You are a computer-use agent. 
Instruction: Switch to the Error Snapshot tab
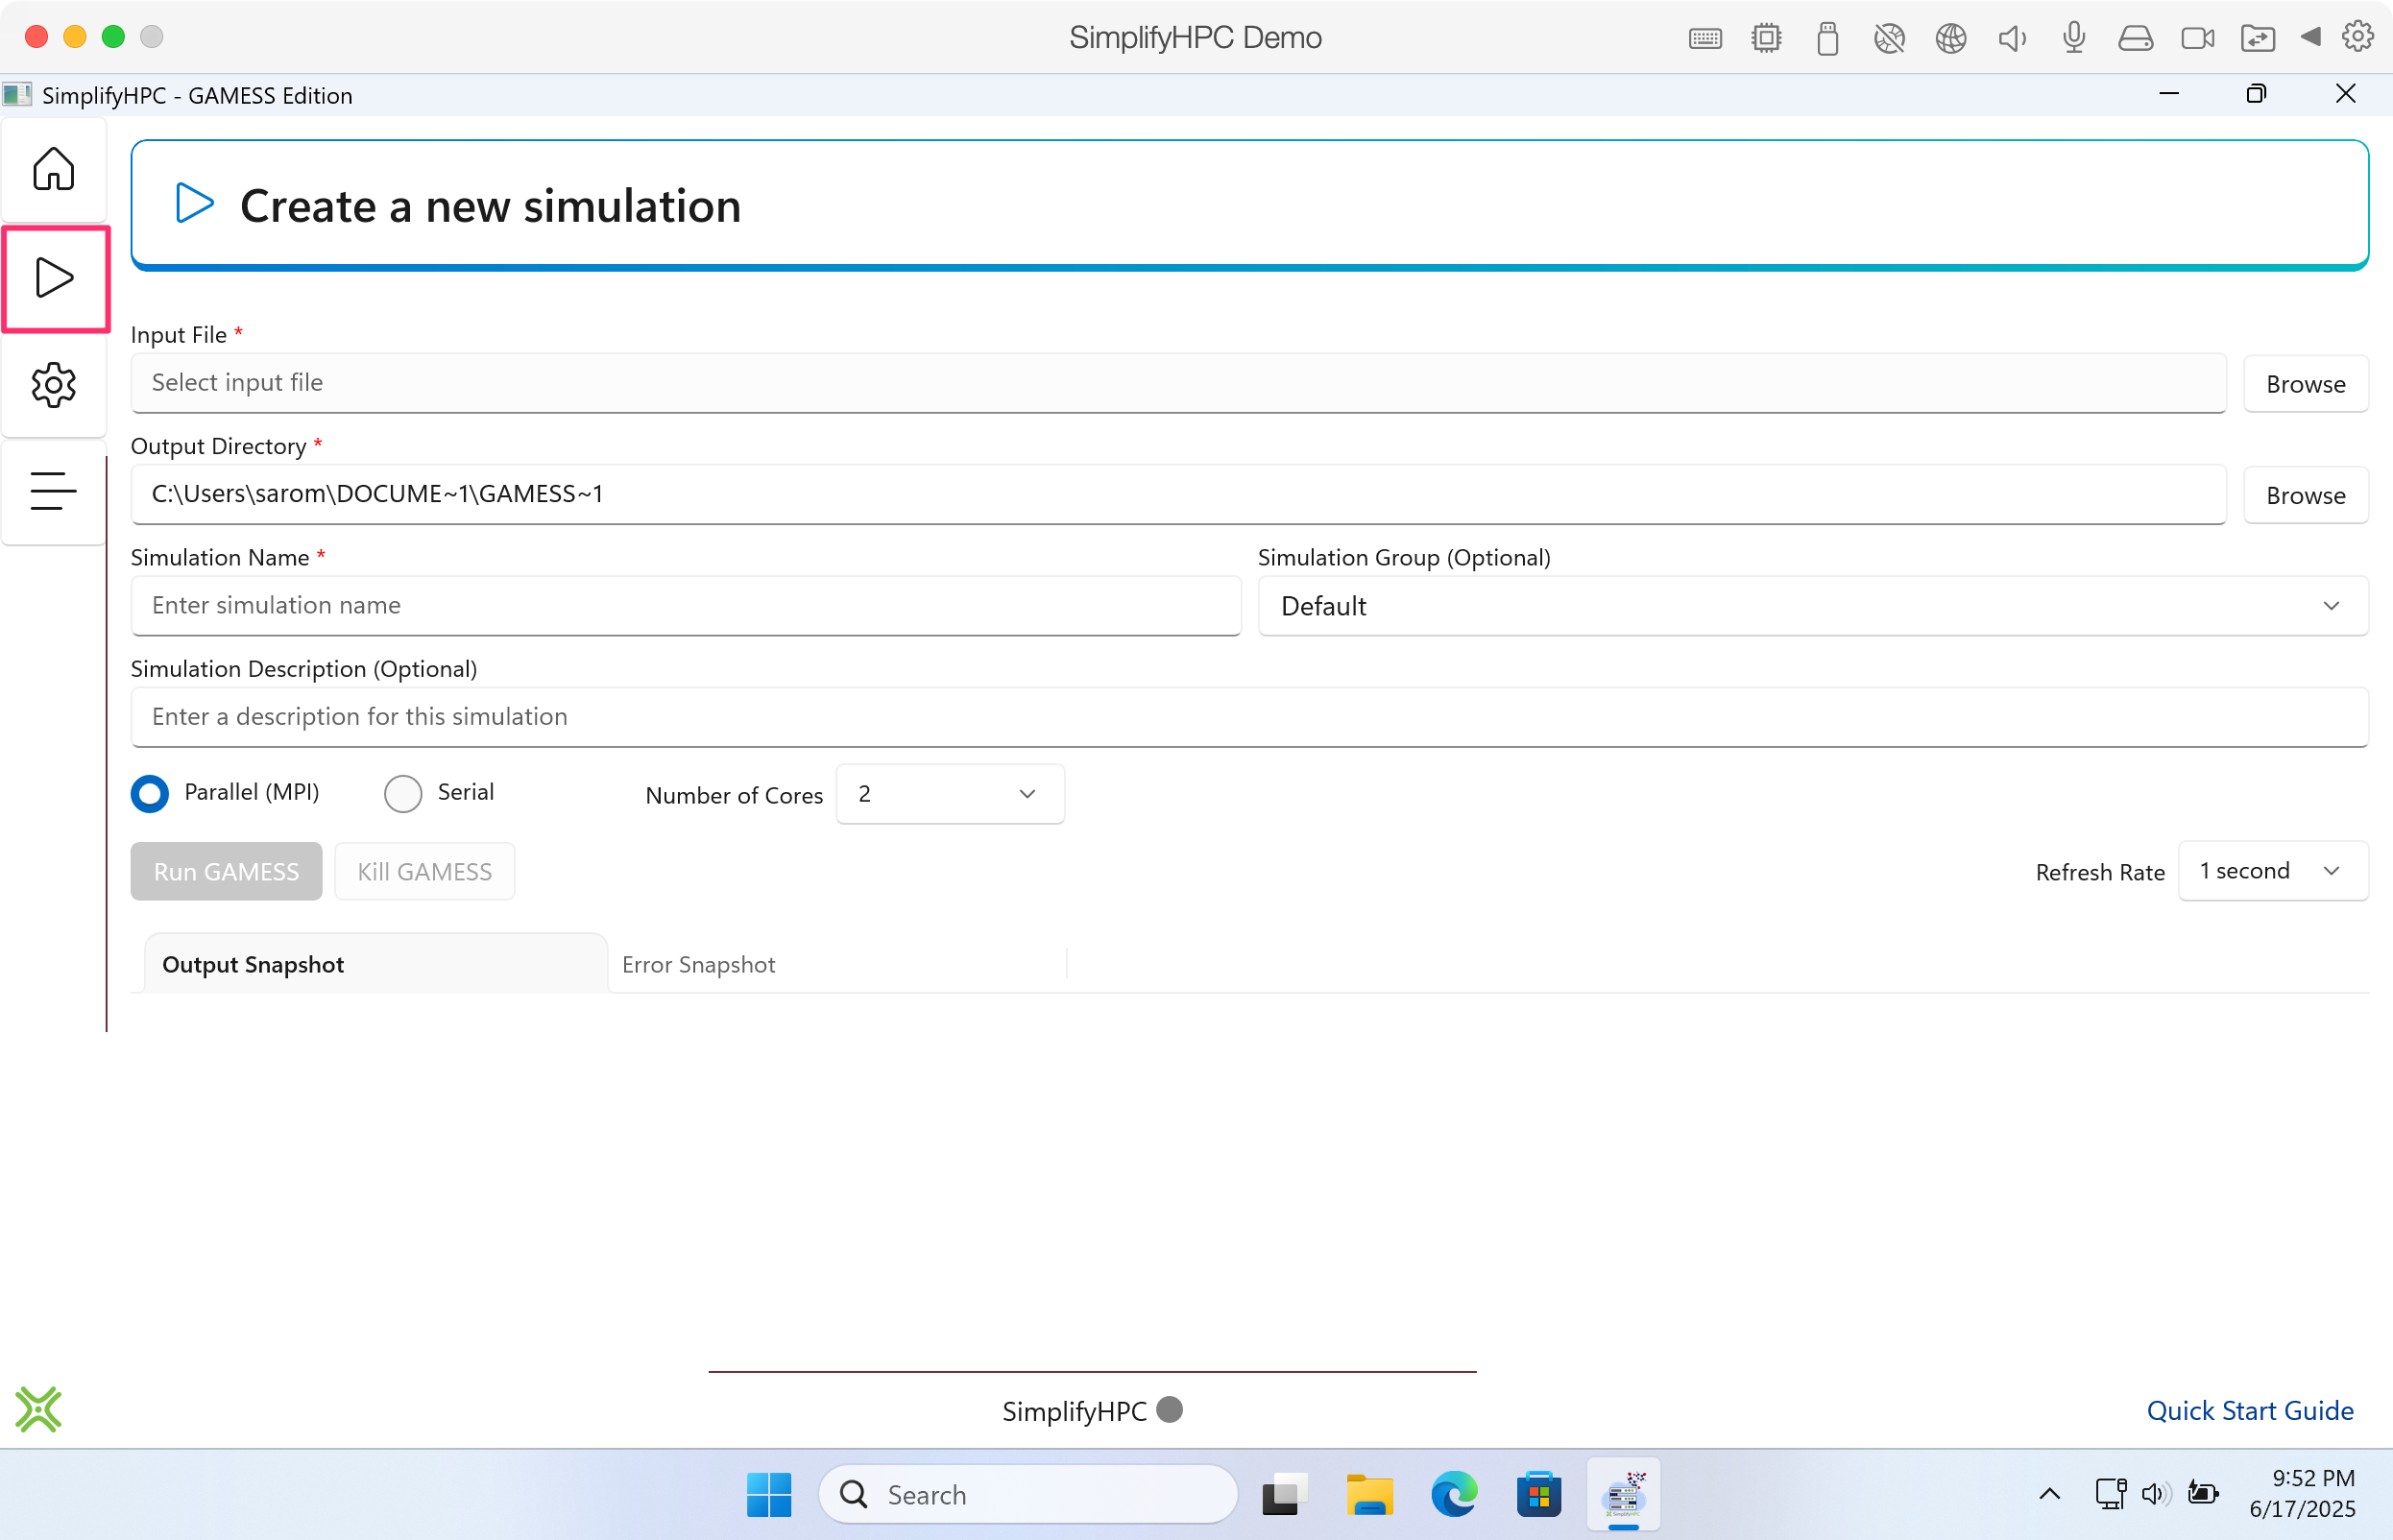(699, 965)
